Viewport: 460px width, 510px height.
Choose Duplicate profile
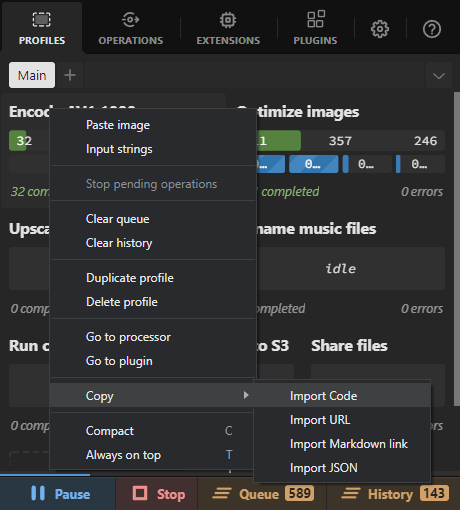pyautogui.click(x=152, y=278)
